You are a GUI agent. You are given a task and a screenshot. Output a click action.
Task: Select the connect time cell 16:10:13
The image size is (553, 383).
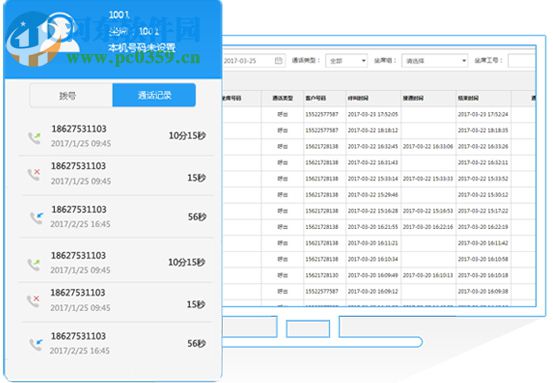428,275
